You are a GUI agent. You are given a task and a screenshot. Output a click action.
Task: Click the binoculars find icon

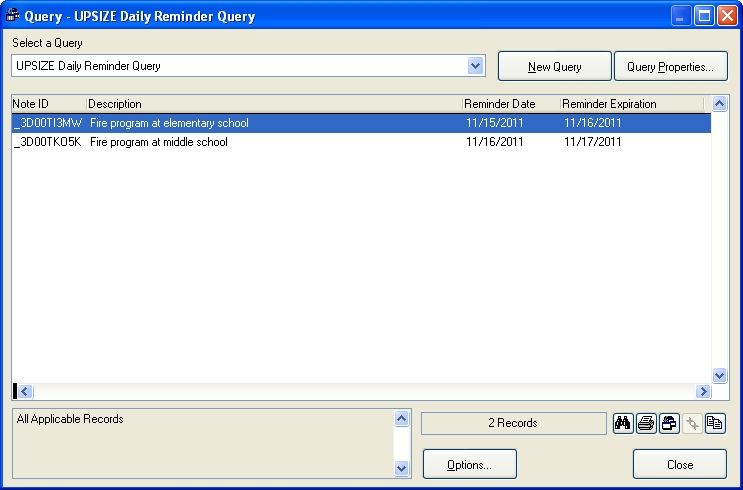tap(622, 423)
